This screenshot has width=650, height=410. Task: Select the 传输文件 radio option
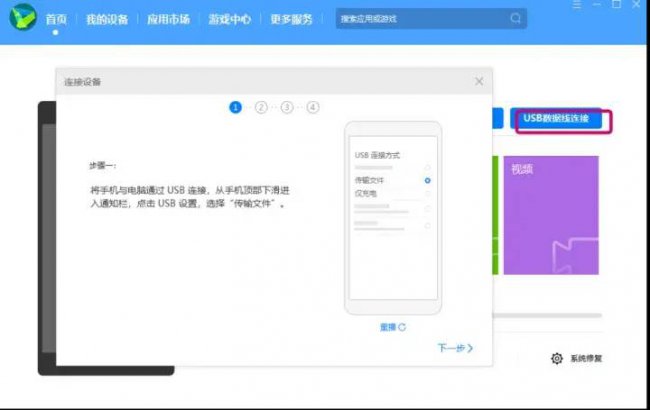[x=427, y=180]
